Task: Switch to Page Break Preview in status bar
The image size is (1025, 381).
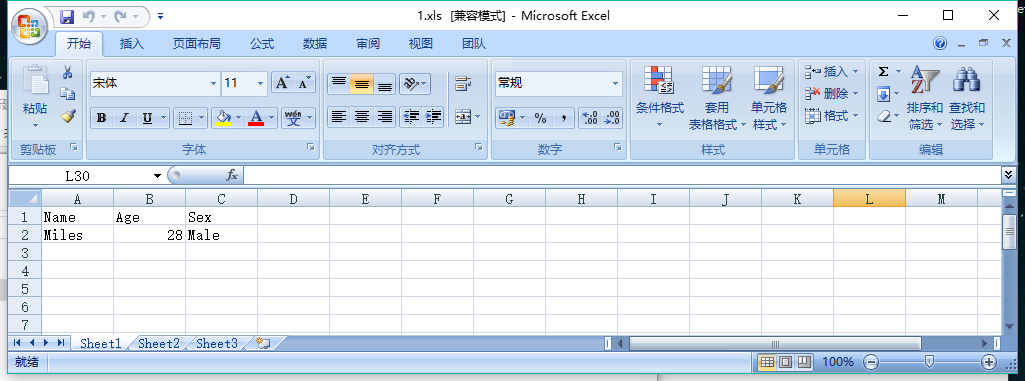Action: tap(804, 361)
